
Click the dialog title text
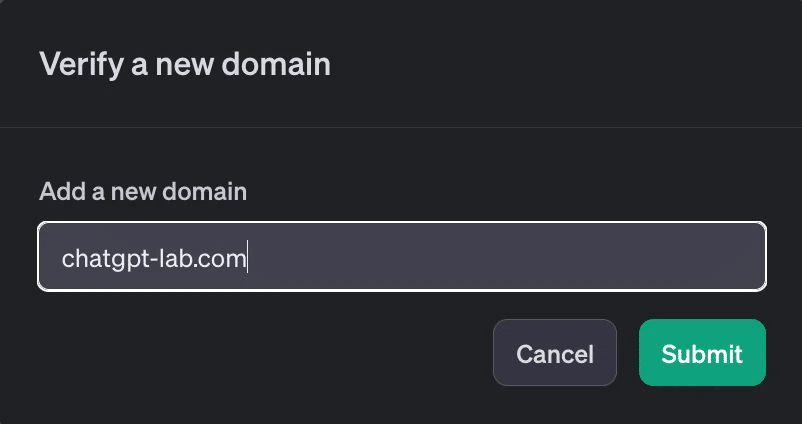tap(185, 65)
